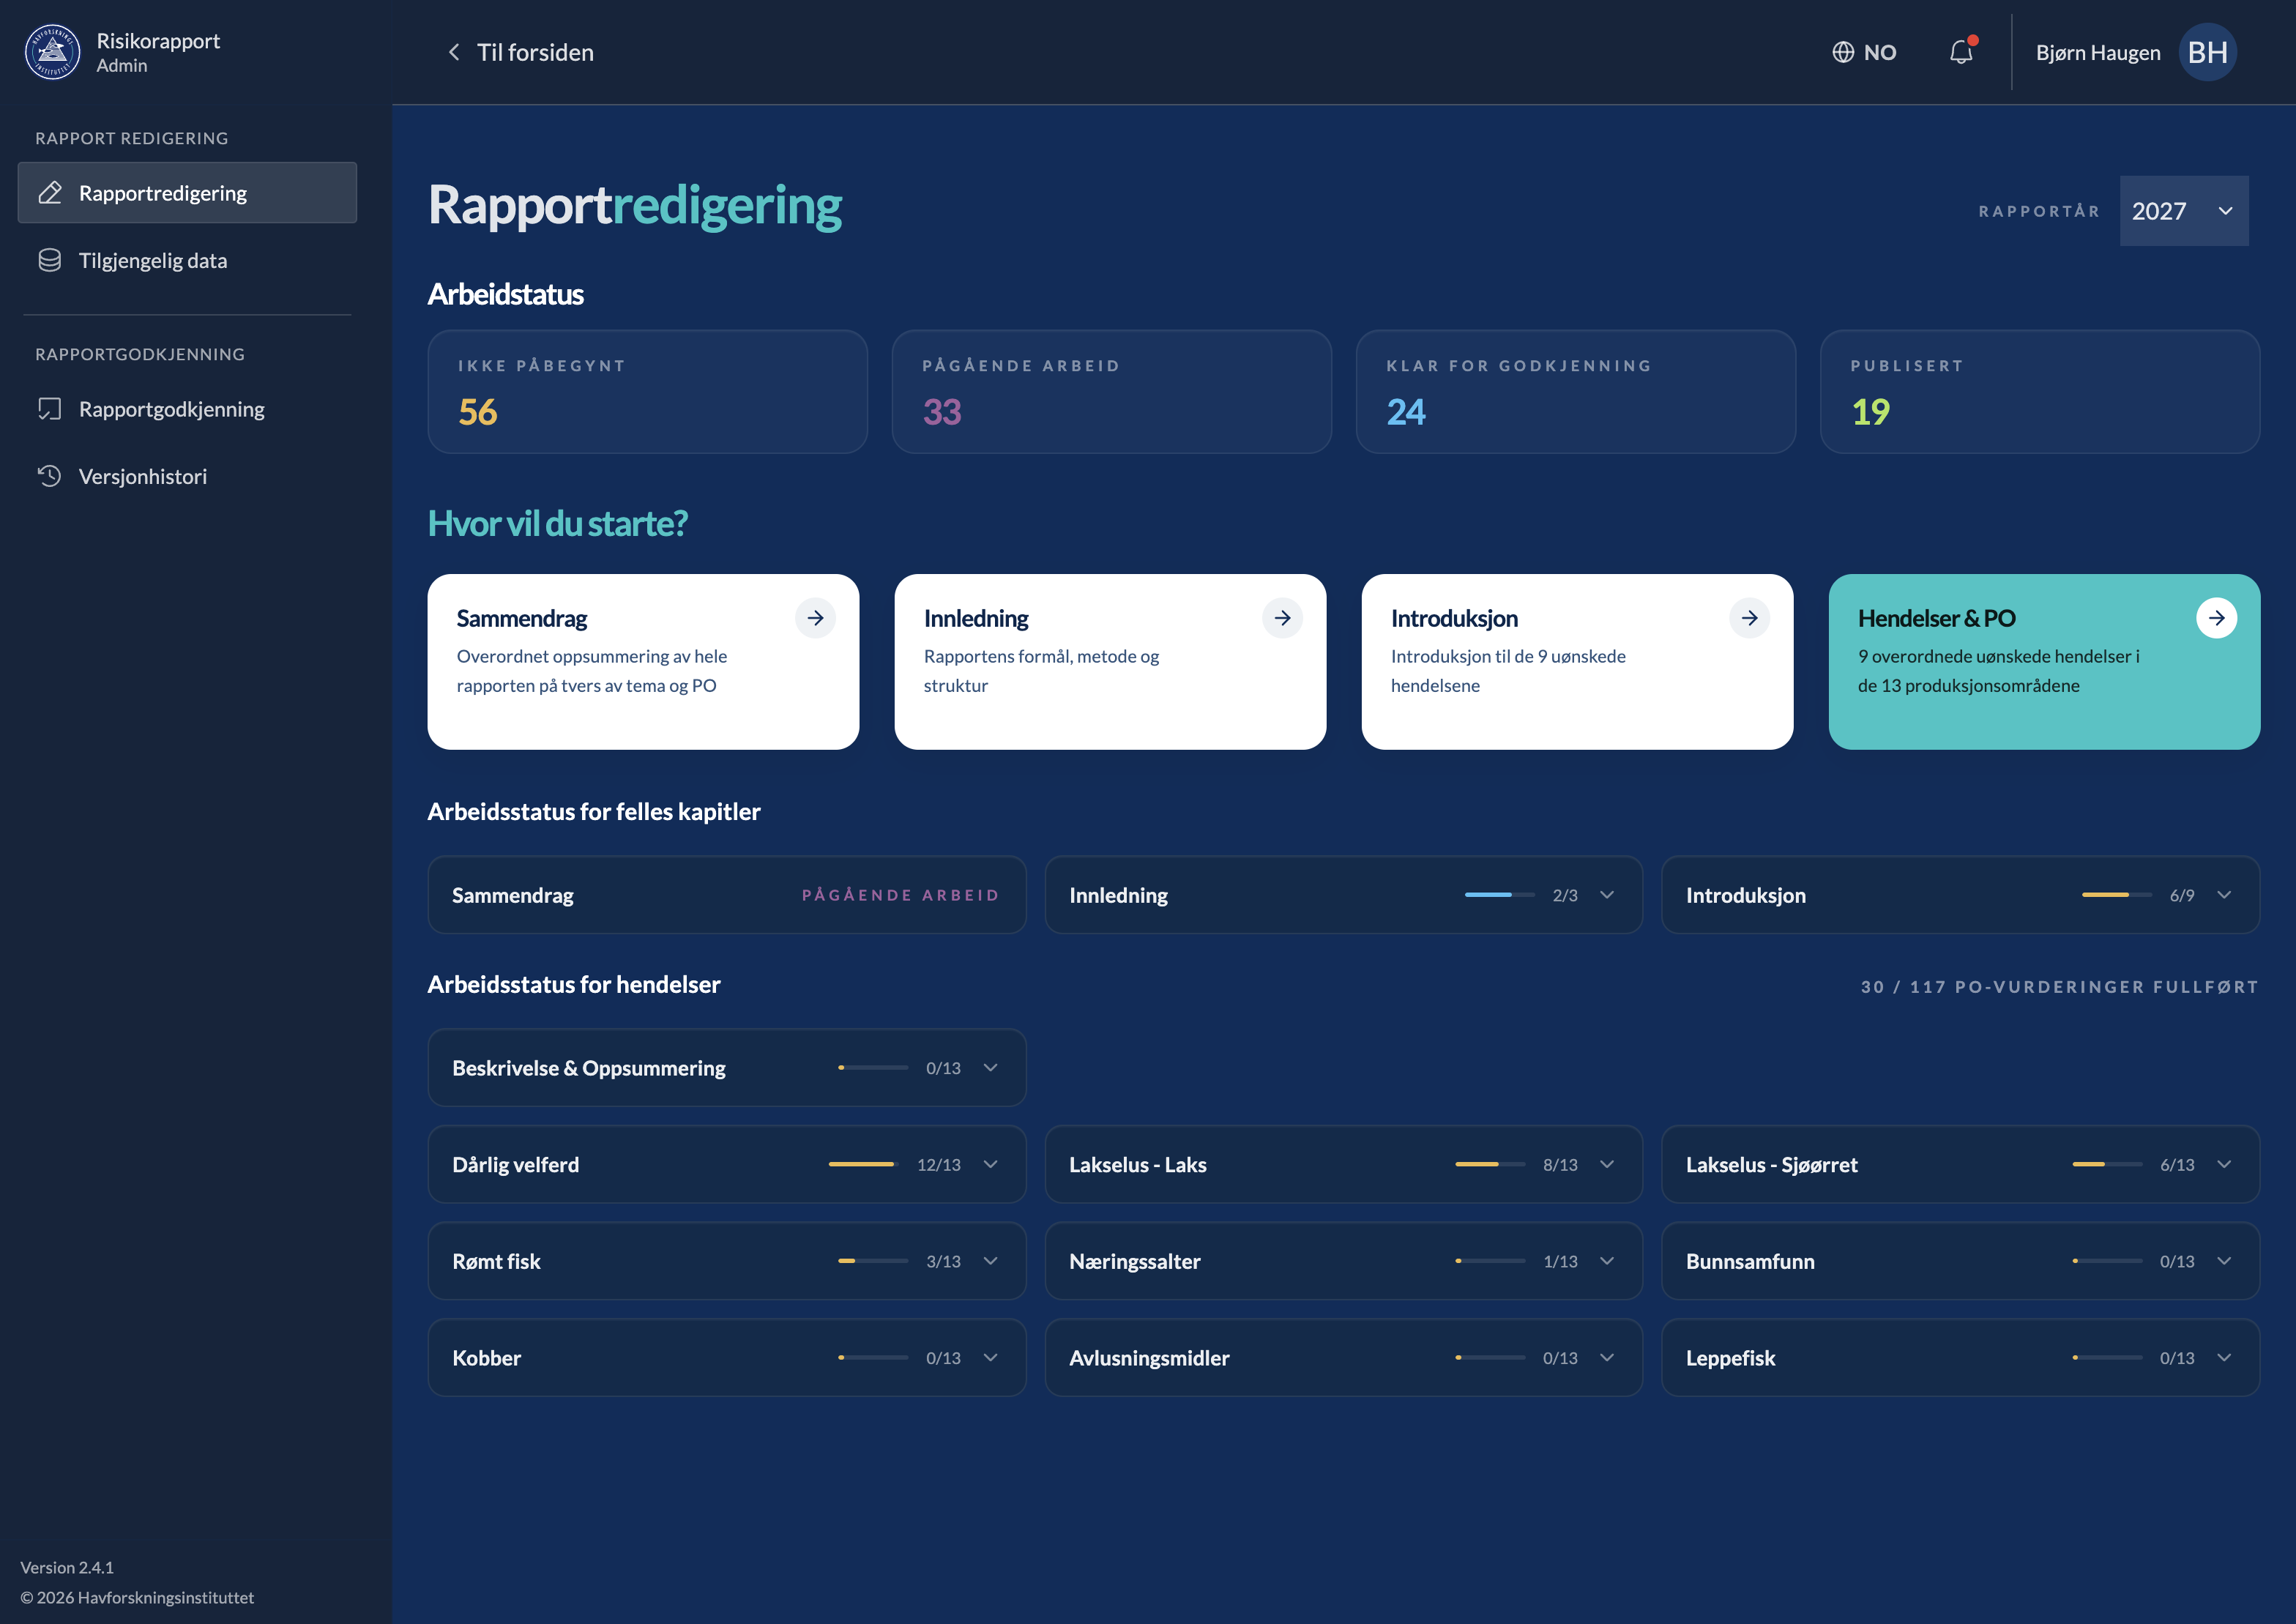Expand the Lakselus - Sjøørret chevron

[x=2224, y=1164]
